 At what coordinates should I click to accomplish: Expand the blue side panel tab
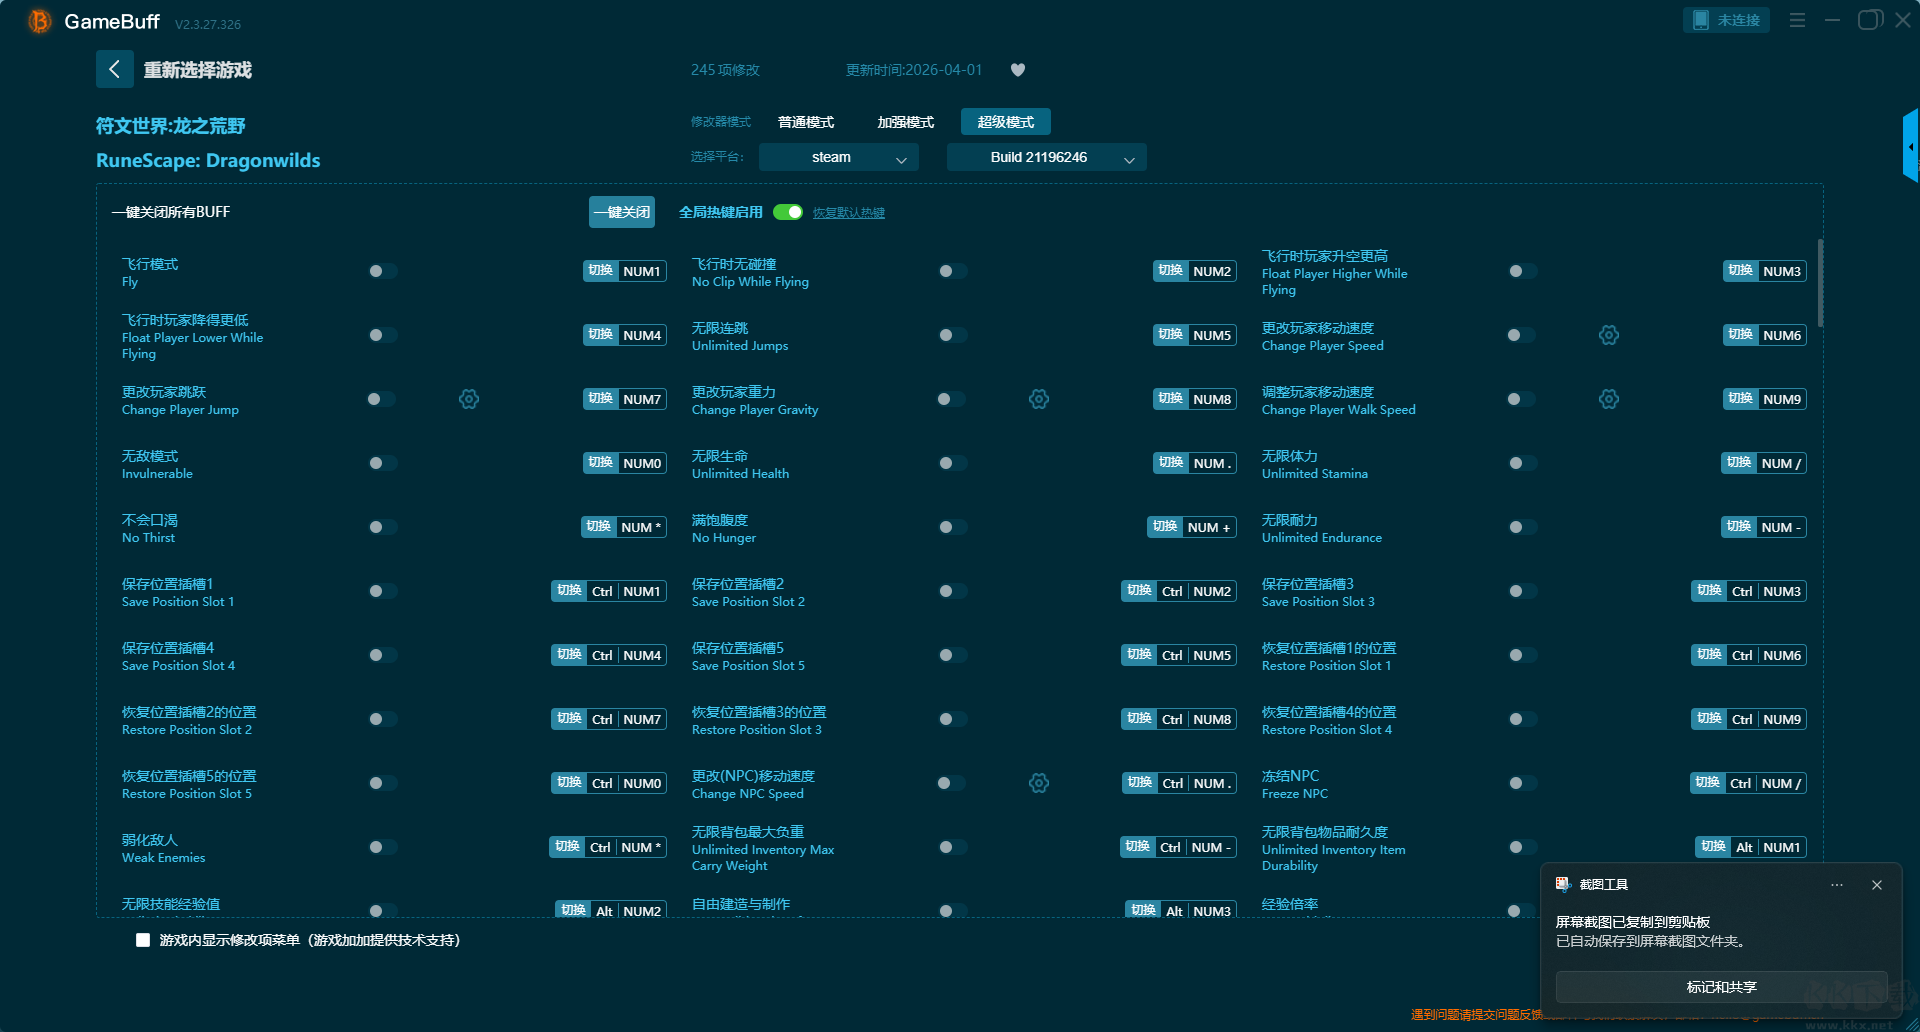coord(1910,146)
